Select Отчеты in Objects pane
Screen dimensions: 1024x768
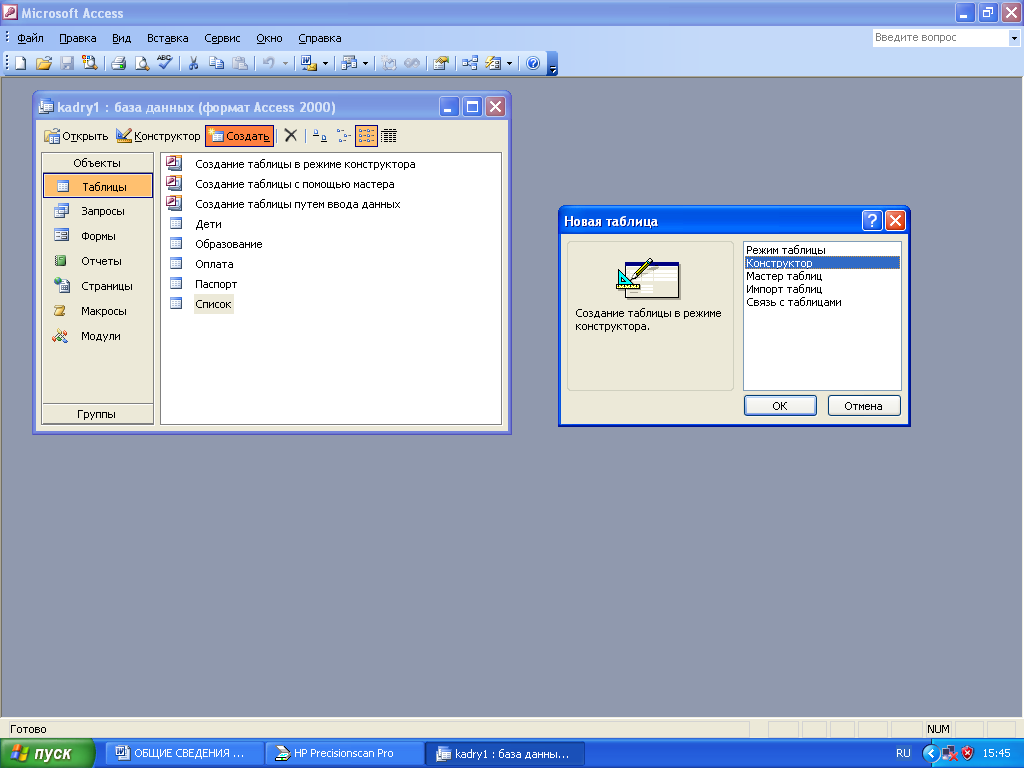(98, 261)
